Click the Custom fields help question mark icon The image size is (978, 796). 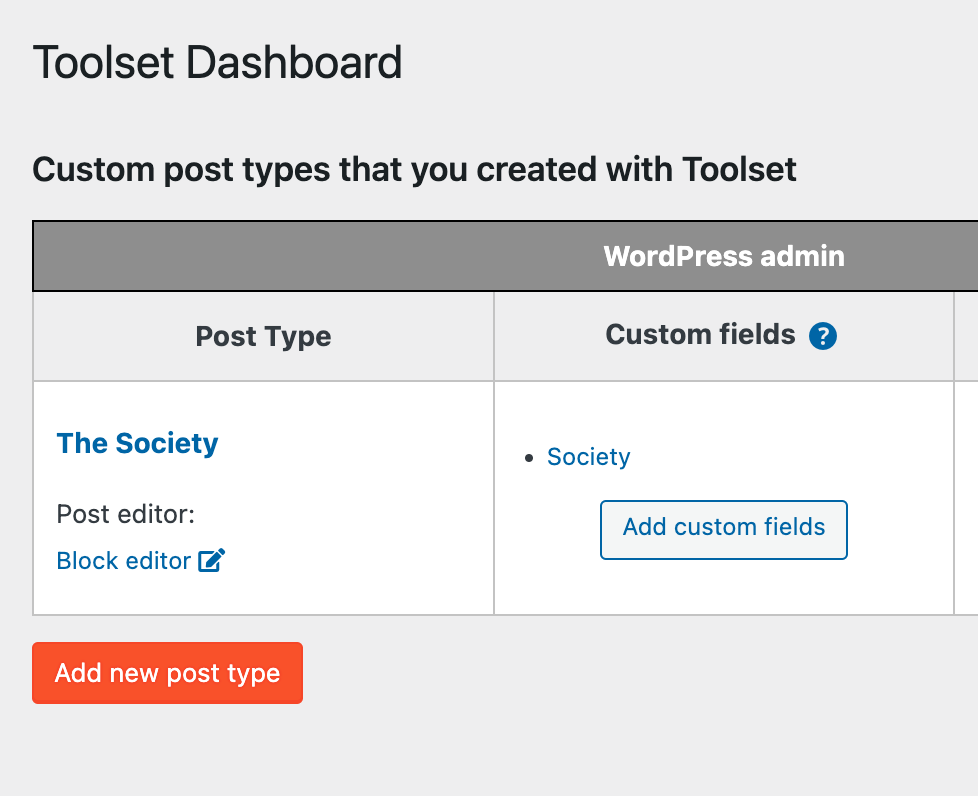(823, 336)
